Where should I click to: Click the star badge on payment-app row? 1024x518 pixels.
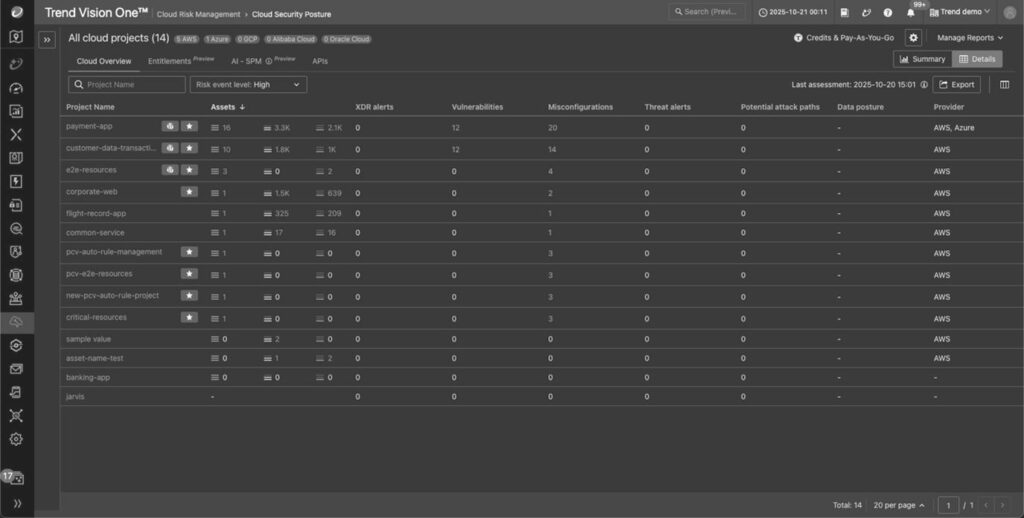(189, 126)
